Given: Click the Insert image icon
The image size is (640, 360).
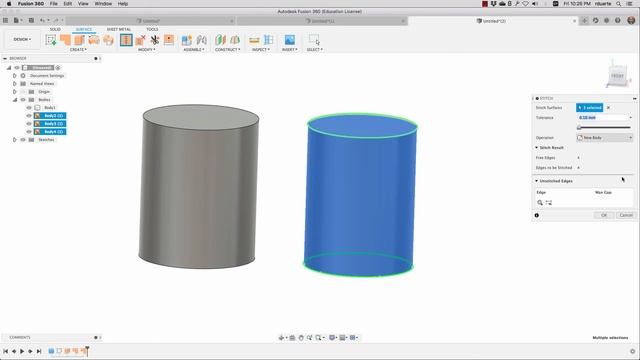Looking at the screenshot, I should pos(289,40).
